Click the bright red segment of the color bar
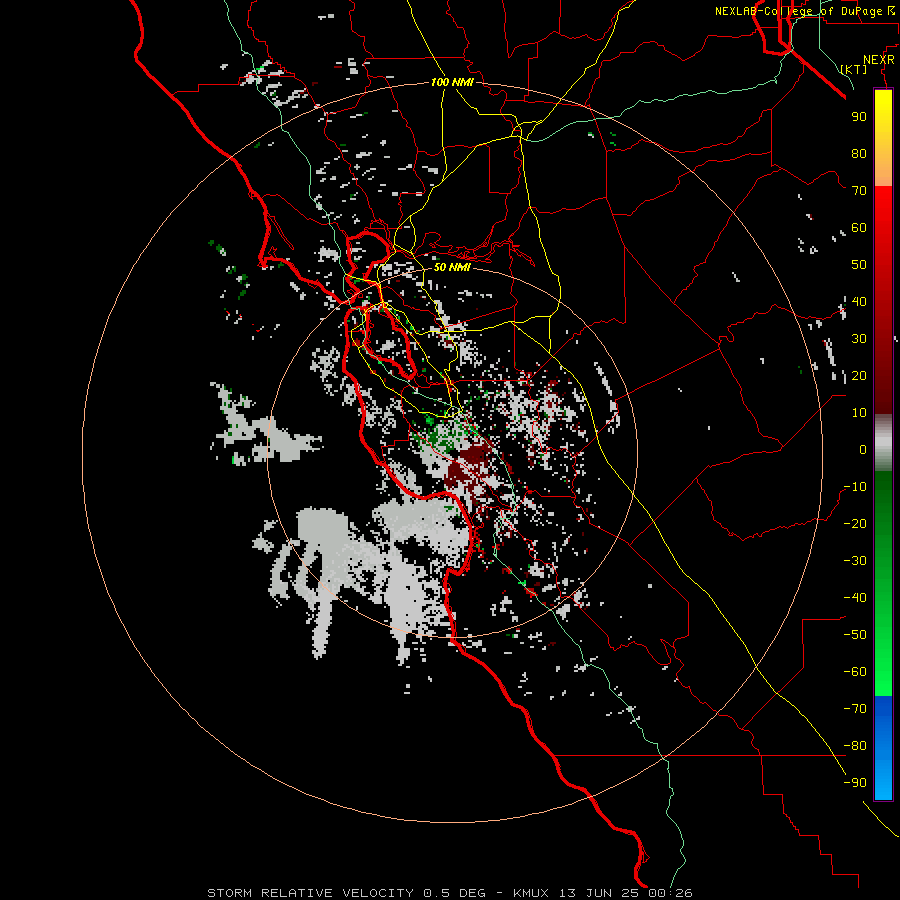Image resolution: width=900 pixels, height=900 pixels. pyautogui.click(x=883, y=230)
